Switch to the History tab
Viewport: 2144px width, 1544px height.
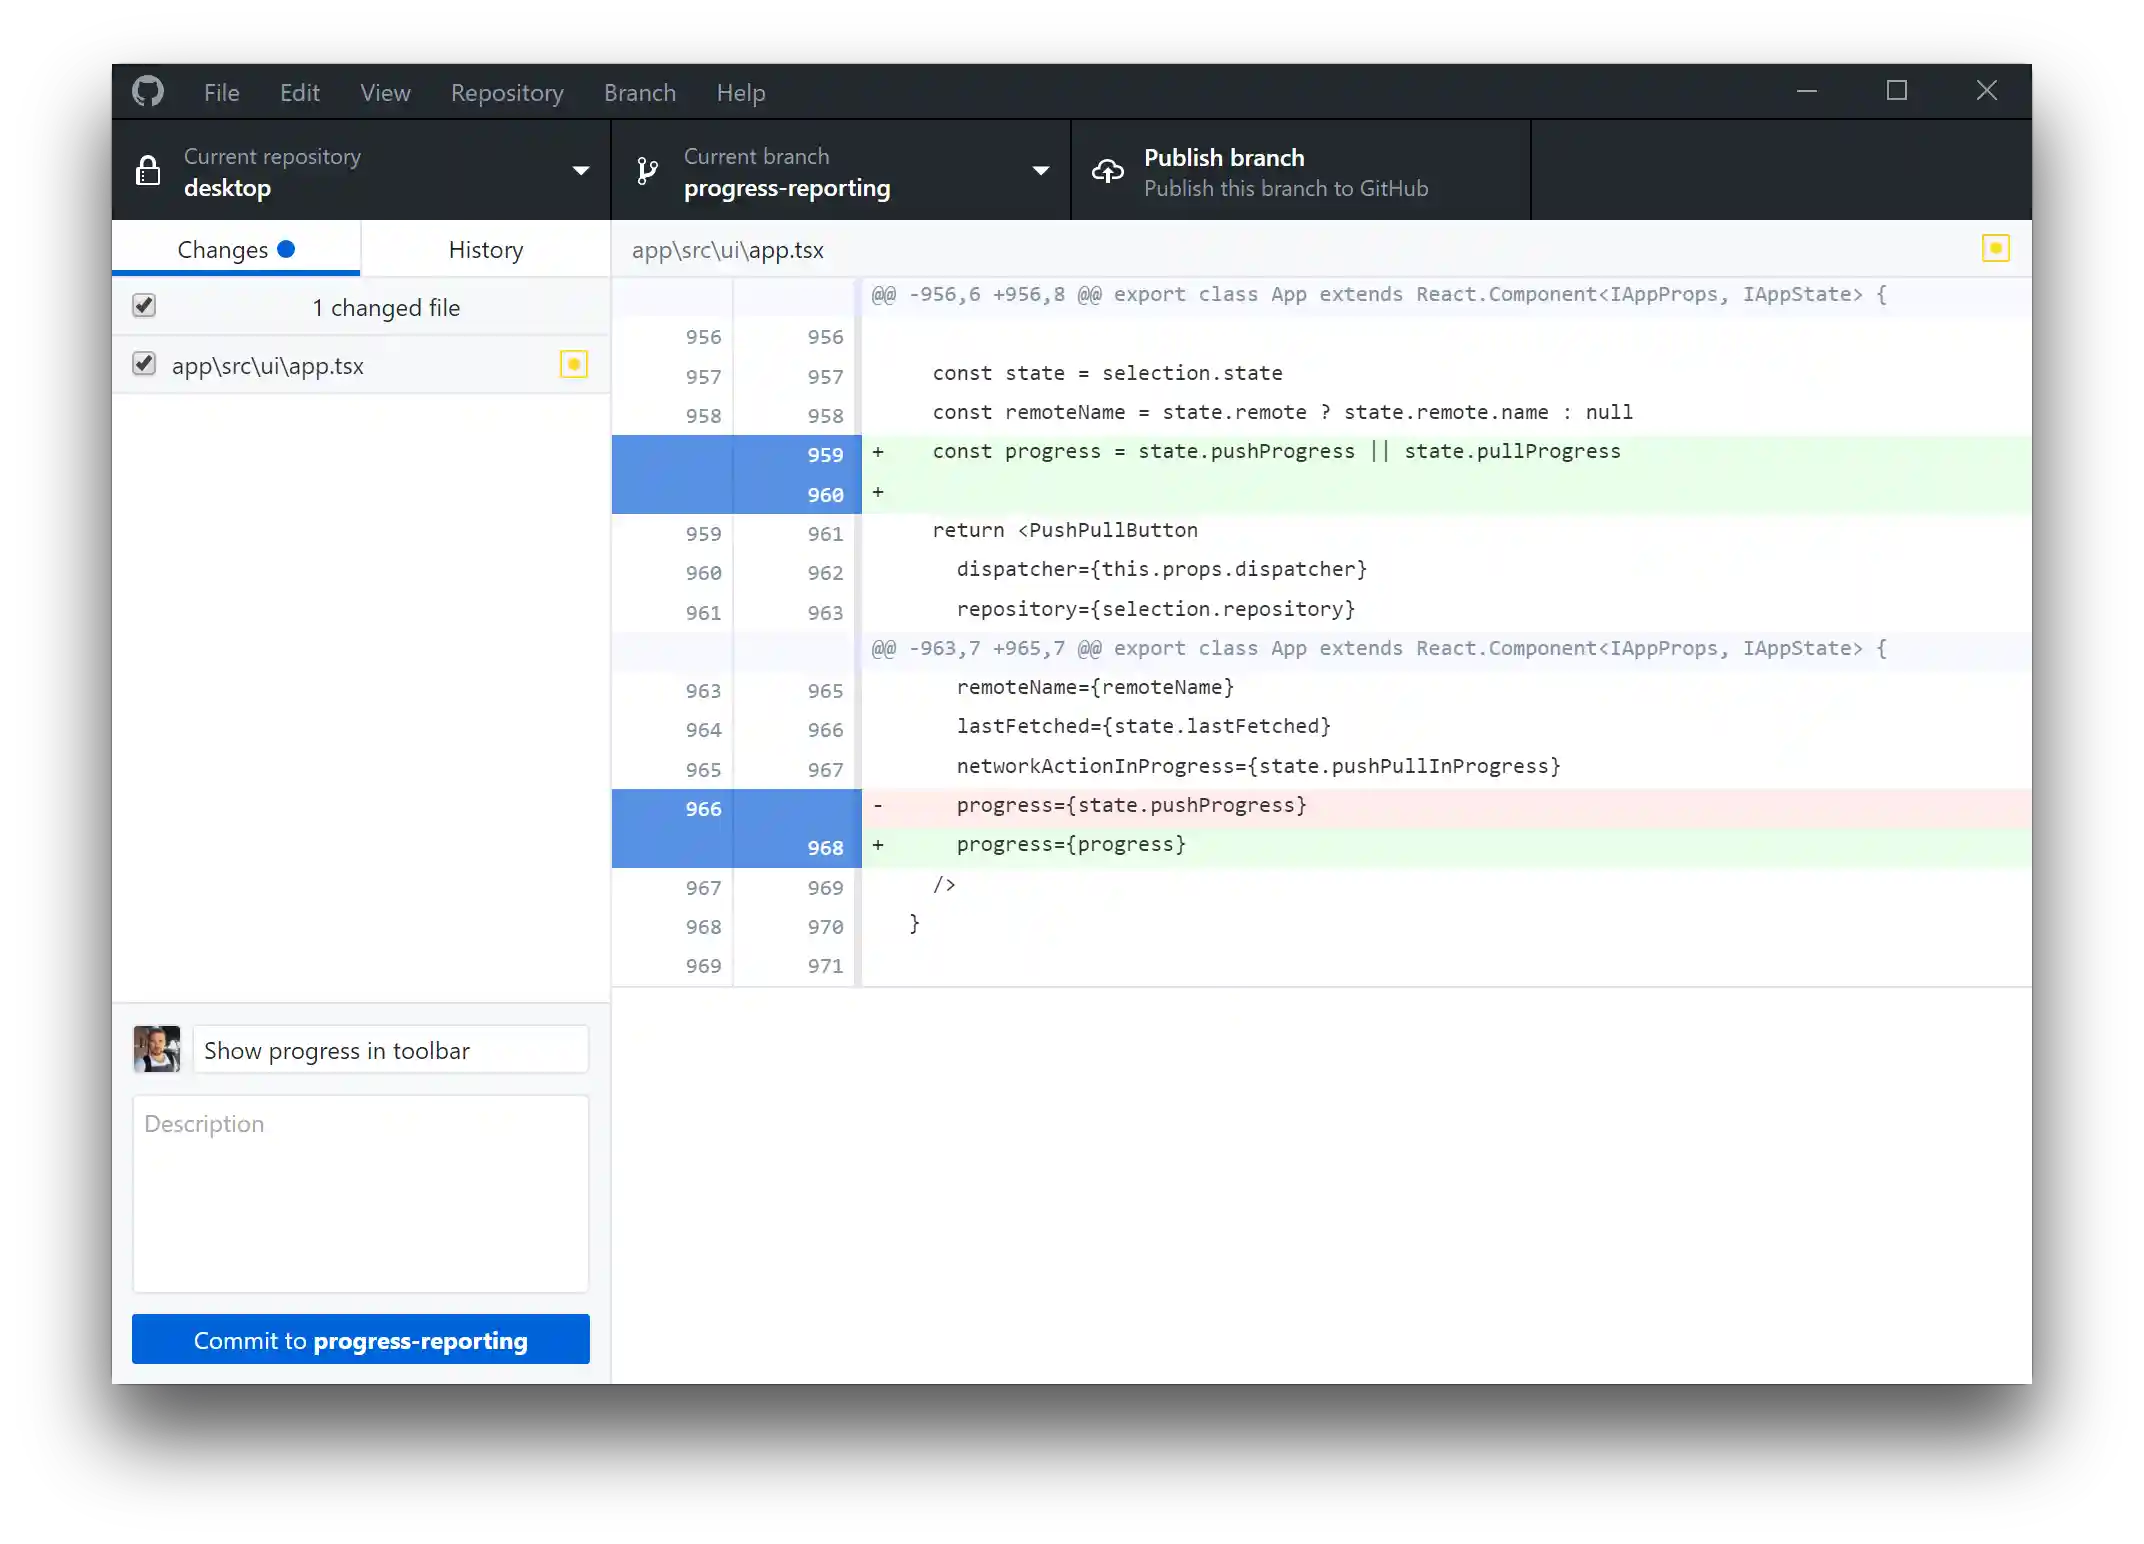pyautogui.click(x=485, y=249)
